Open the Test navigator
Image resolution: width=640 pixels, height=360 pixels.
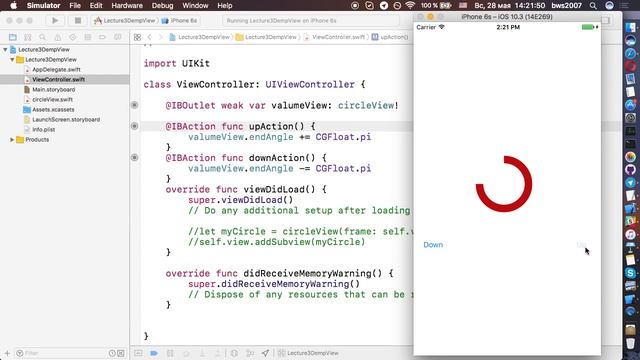pos(73,37)
